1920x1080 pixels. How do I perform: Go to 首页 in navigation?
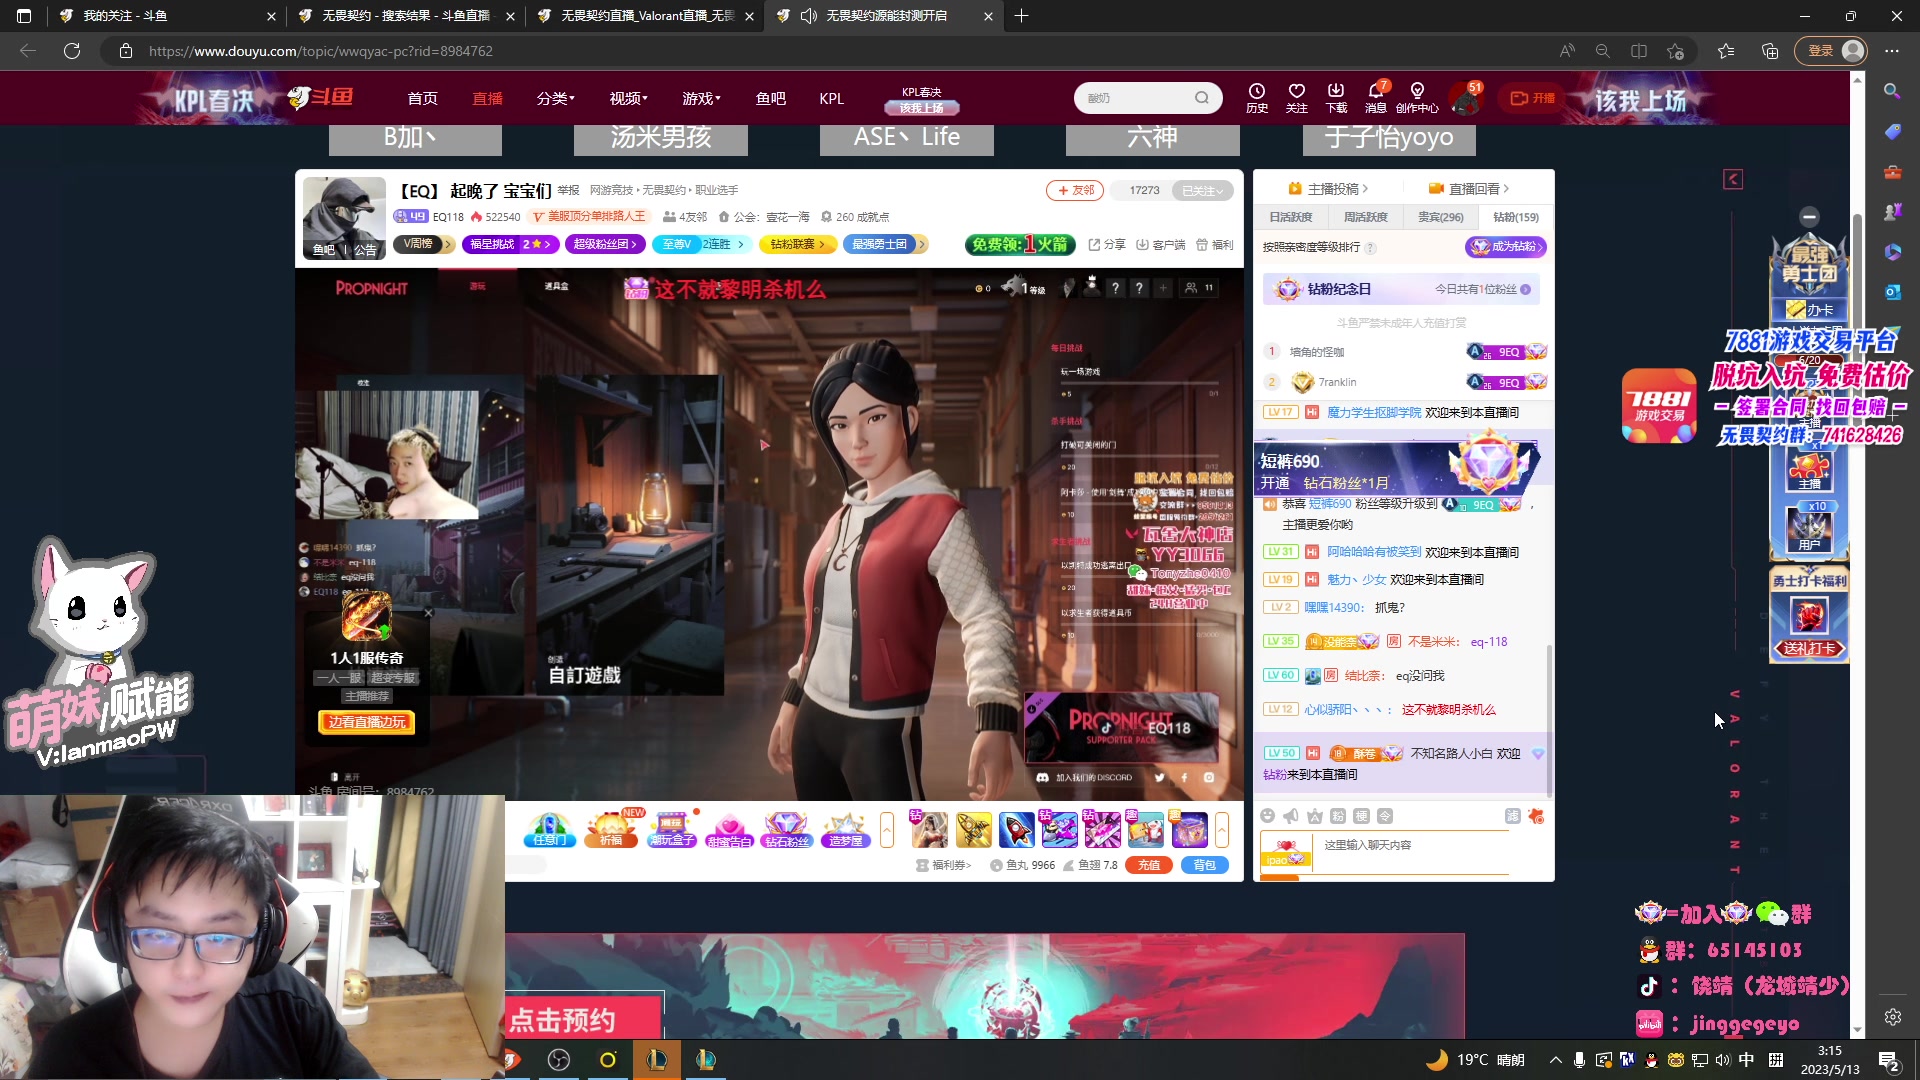(x=422, y=98)
